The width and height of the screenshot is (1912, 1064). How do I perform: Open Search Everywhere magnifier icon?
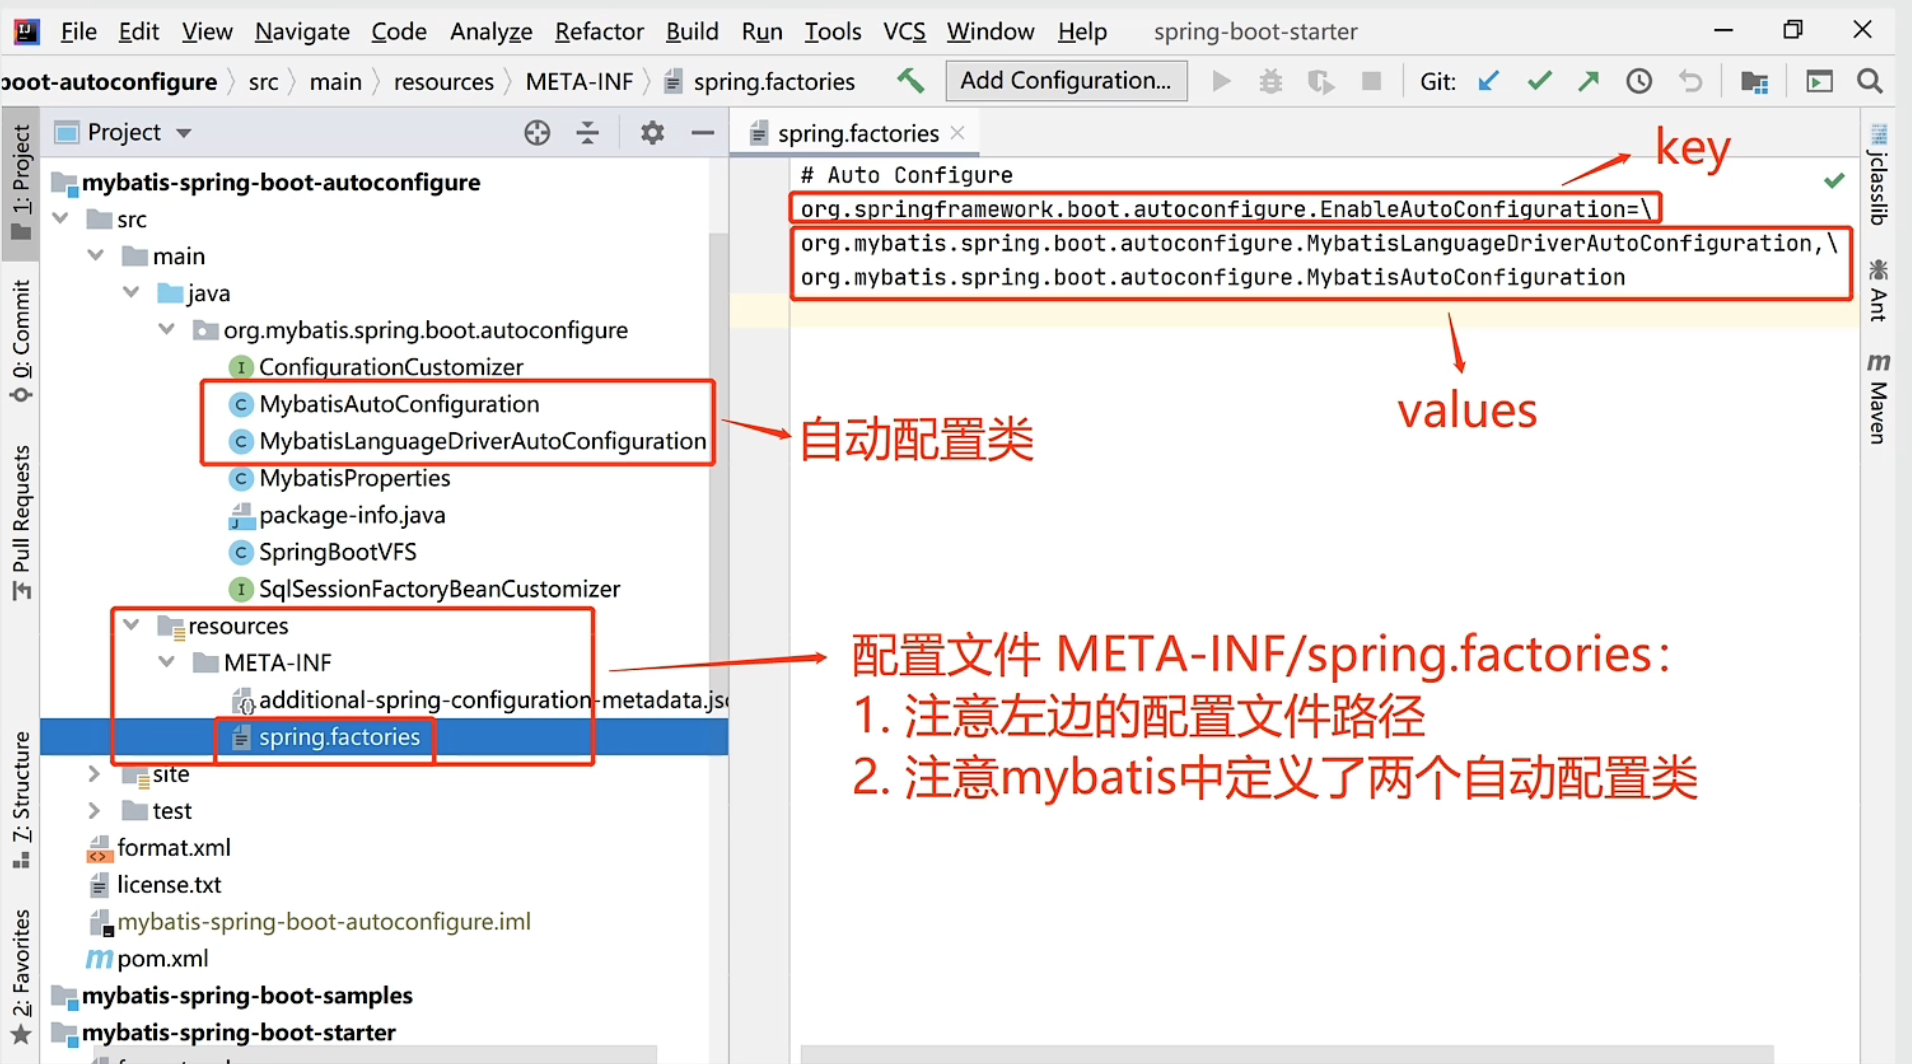[x=1868, y=81]
